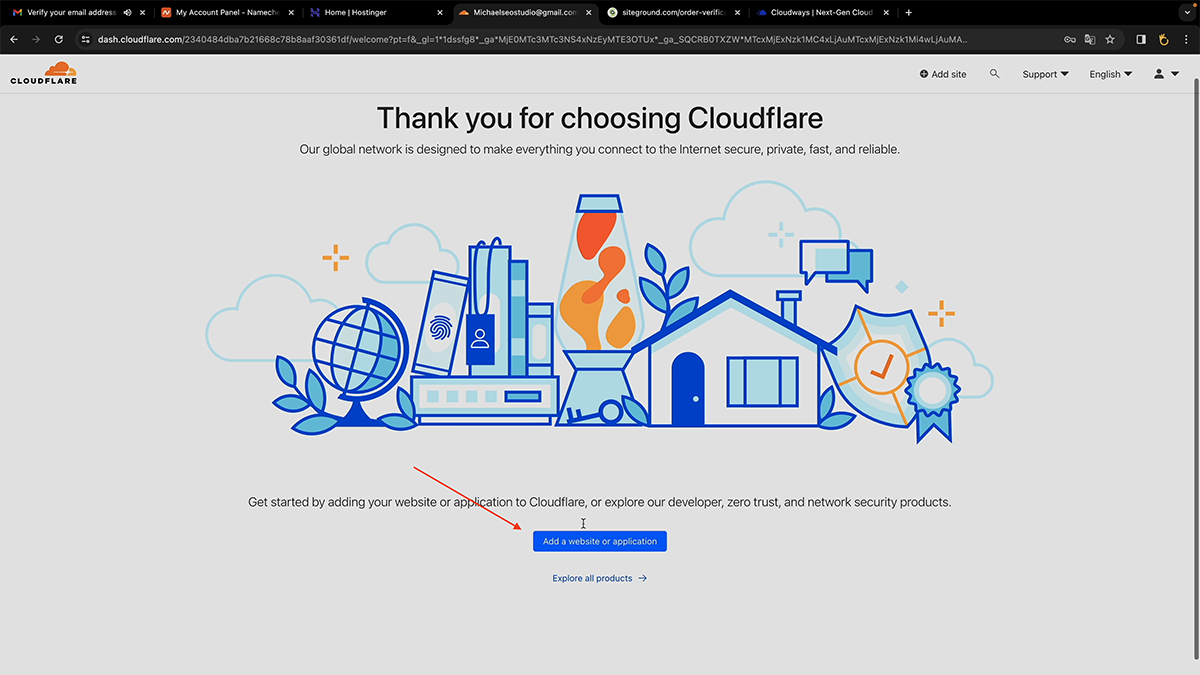View site information icon in address bar

(x=86, y=39)
